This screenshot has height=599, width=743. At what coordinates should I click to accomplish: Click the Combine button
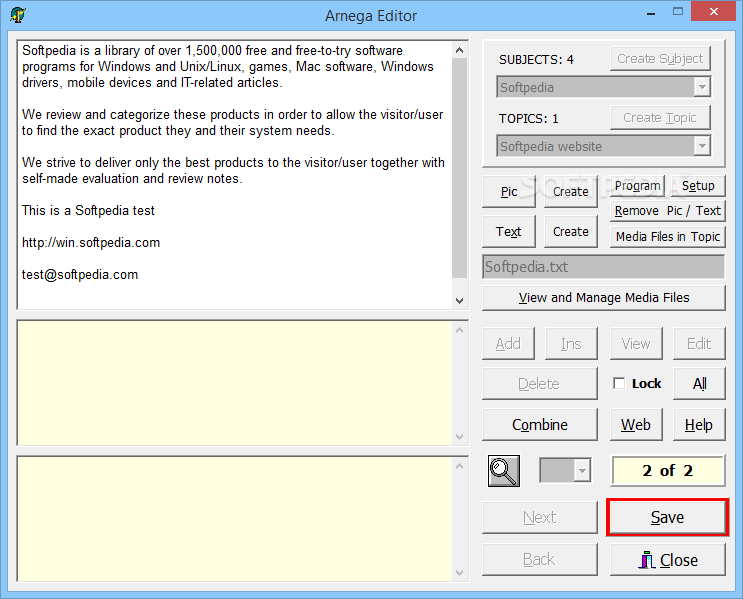tap(540, 425)
